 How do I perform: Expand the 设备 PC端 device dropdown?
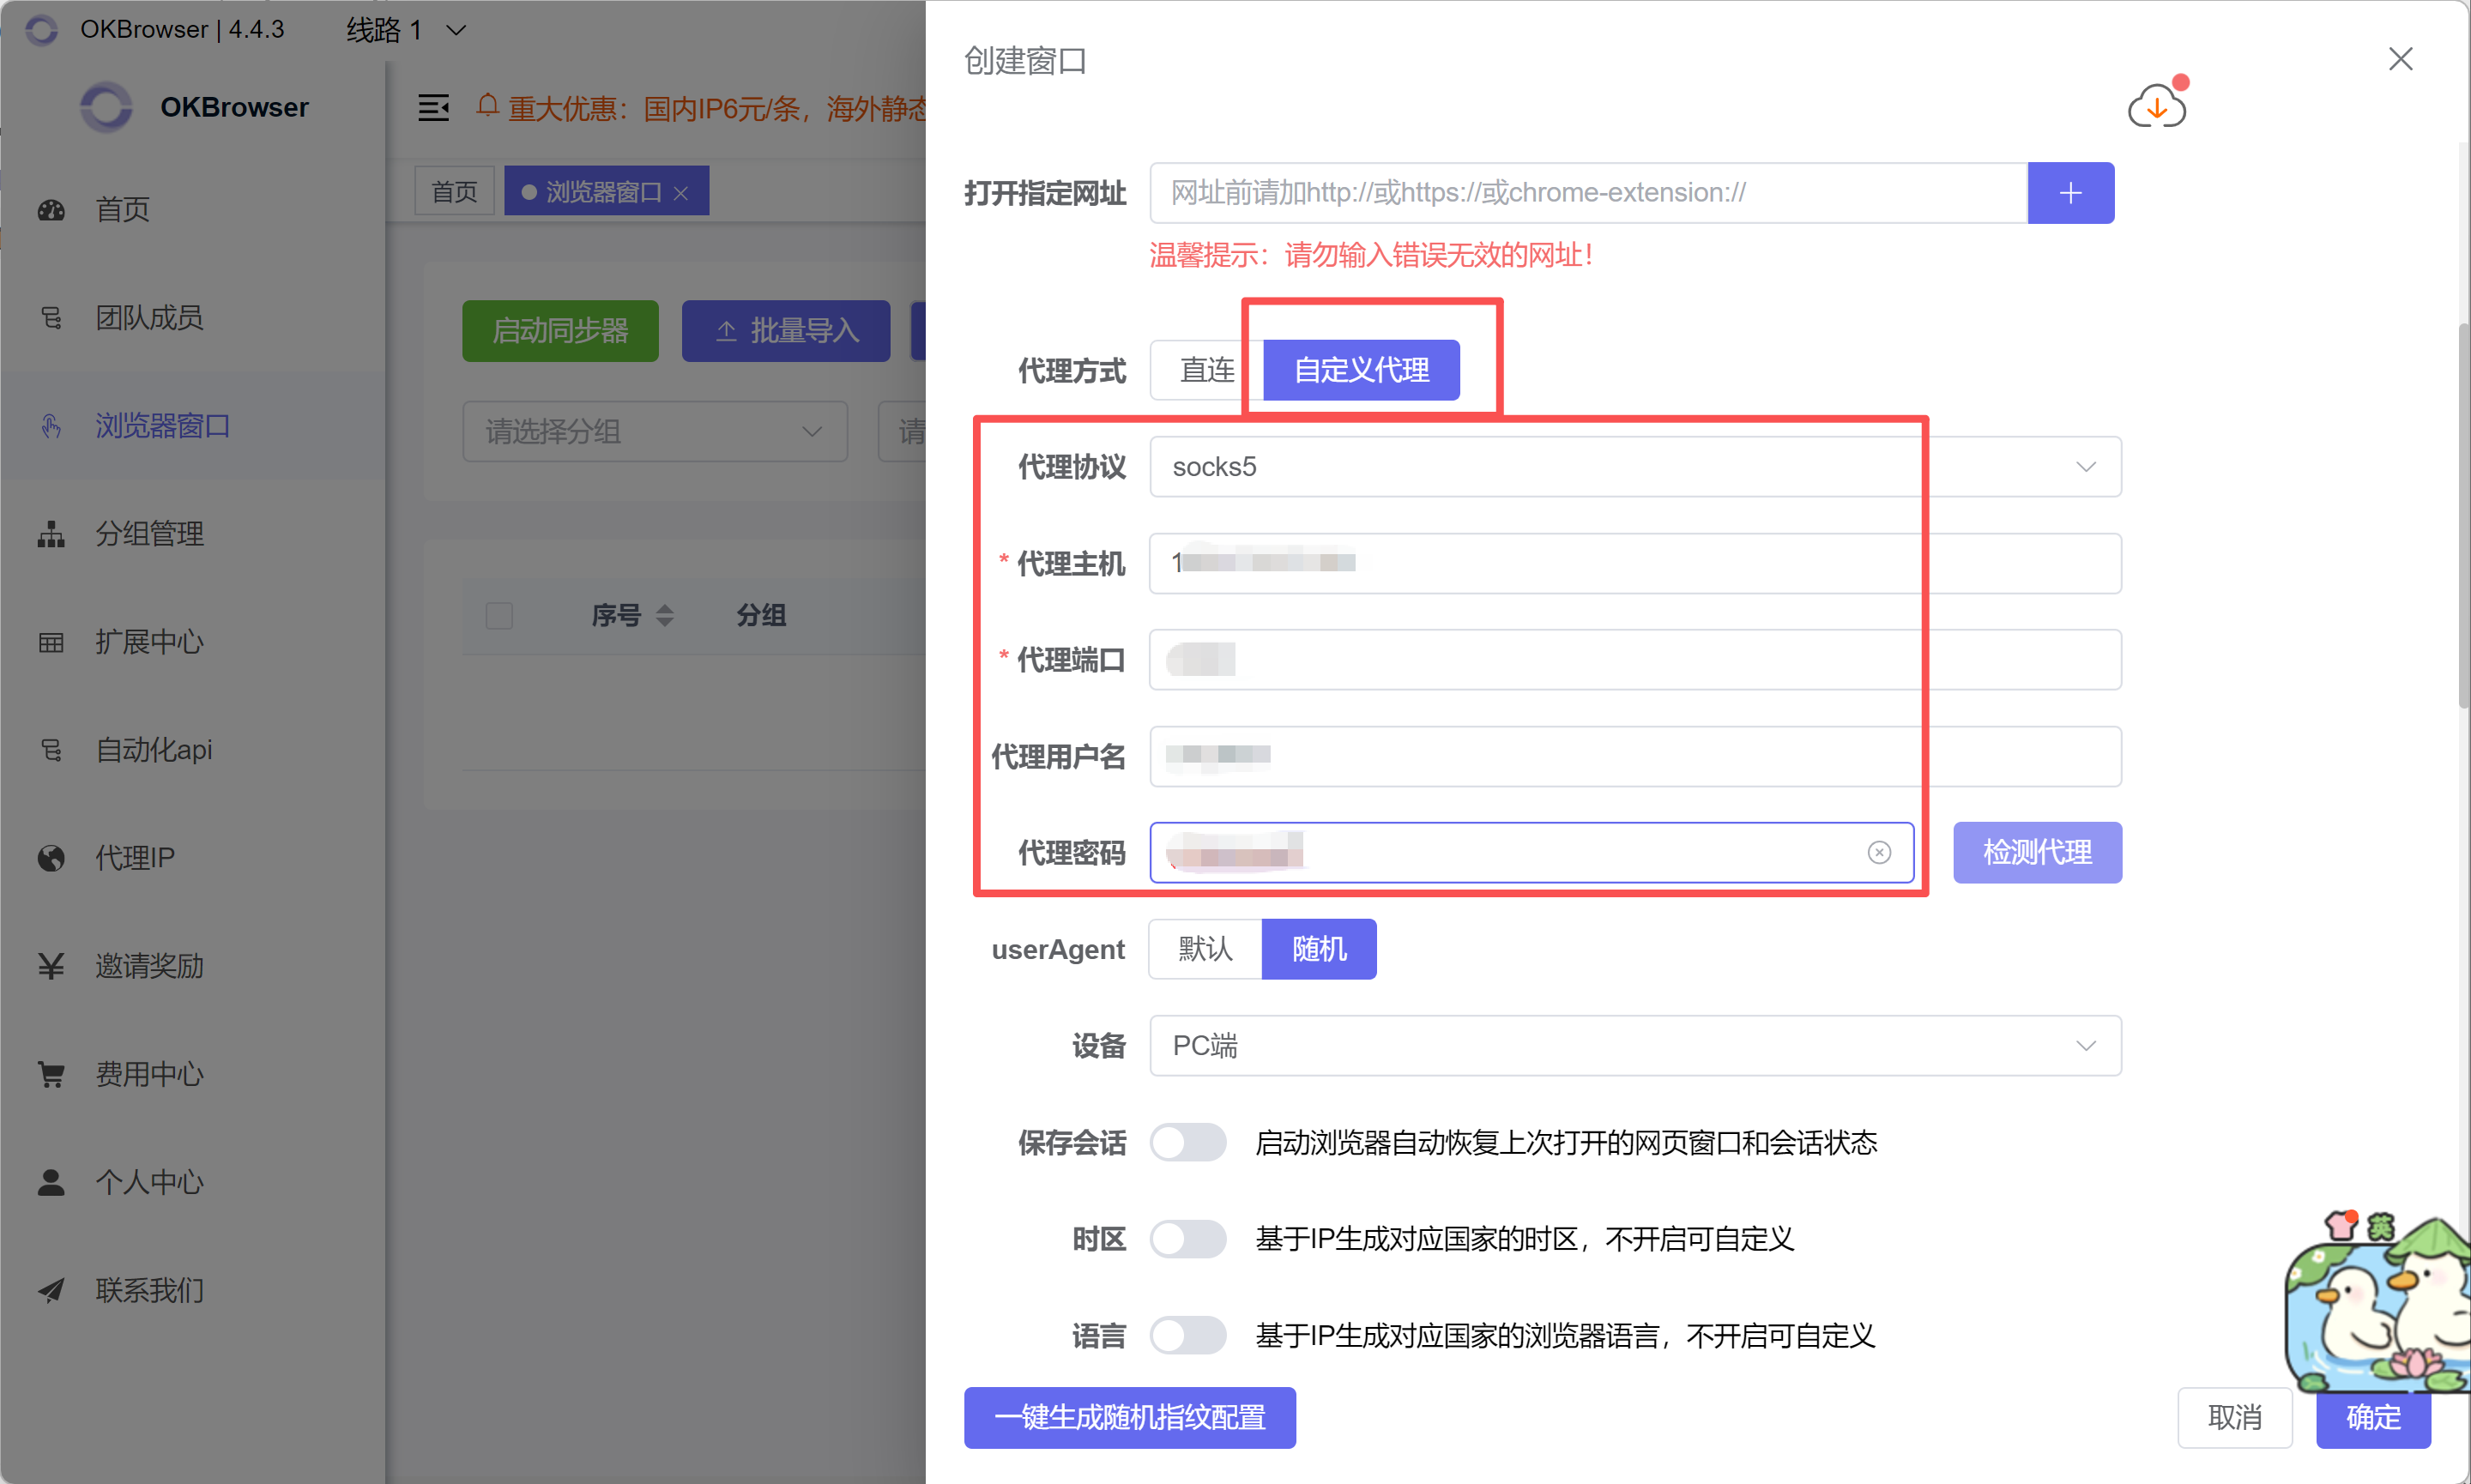(2086, 1045)
